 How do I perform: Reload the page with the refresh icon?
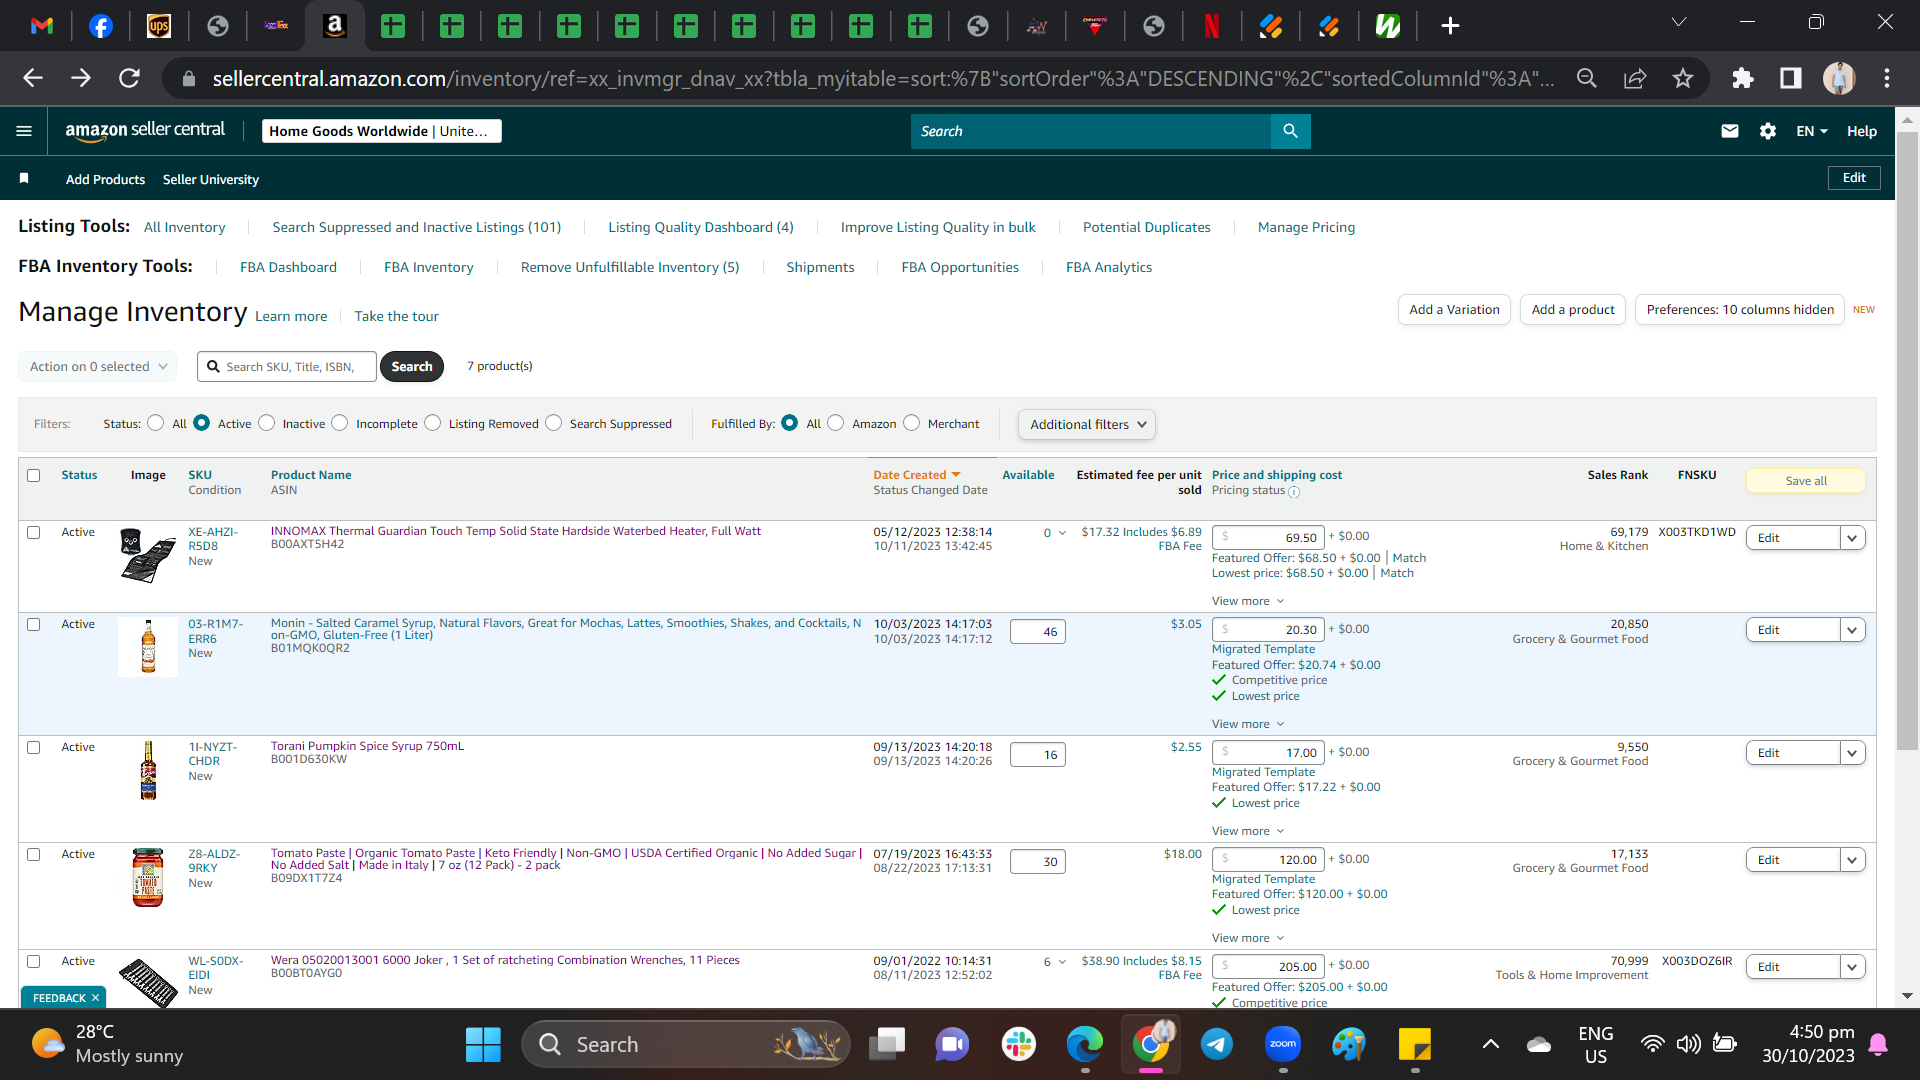click(129, 78)
